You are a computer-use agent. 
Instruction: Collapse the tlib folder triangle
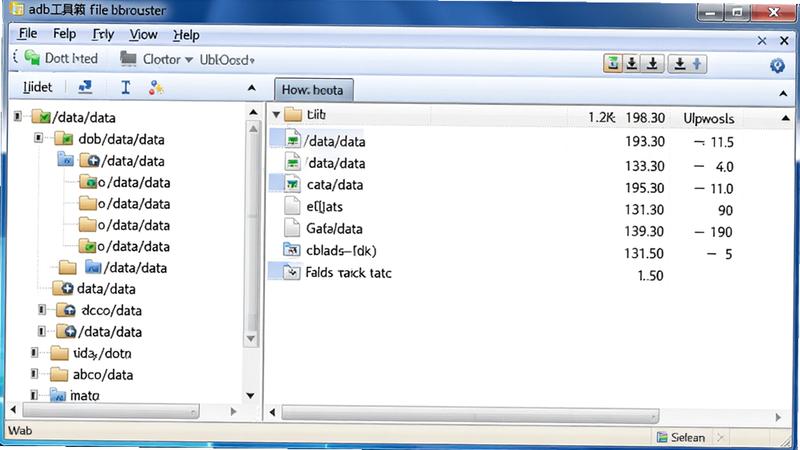276,114
